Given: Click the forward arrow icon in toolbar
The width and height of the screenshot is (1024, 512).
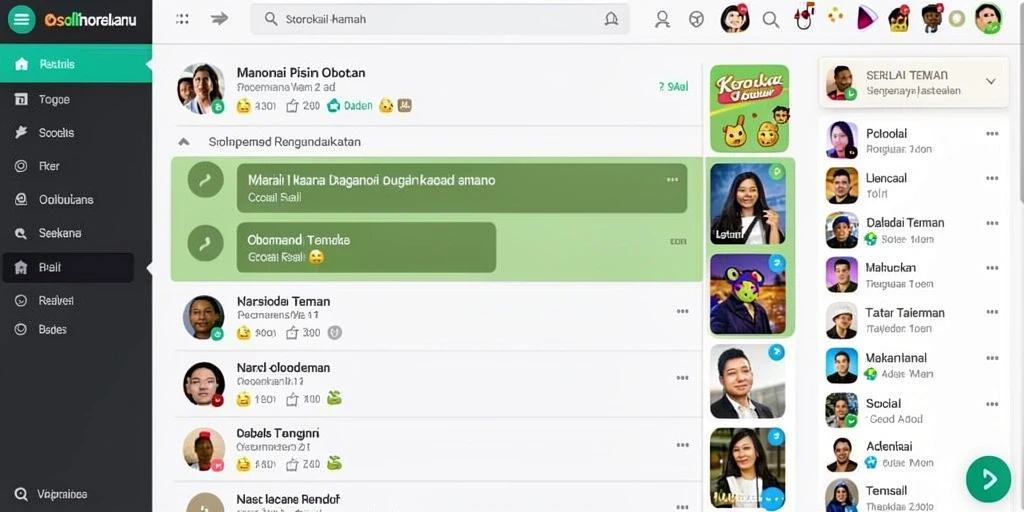Looking at the screenshot, I should tap(219, 19).
